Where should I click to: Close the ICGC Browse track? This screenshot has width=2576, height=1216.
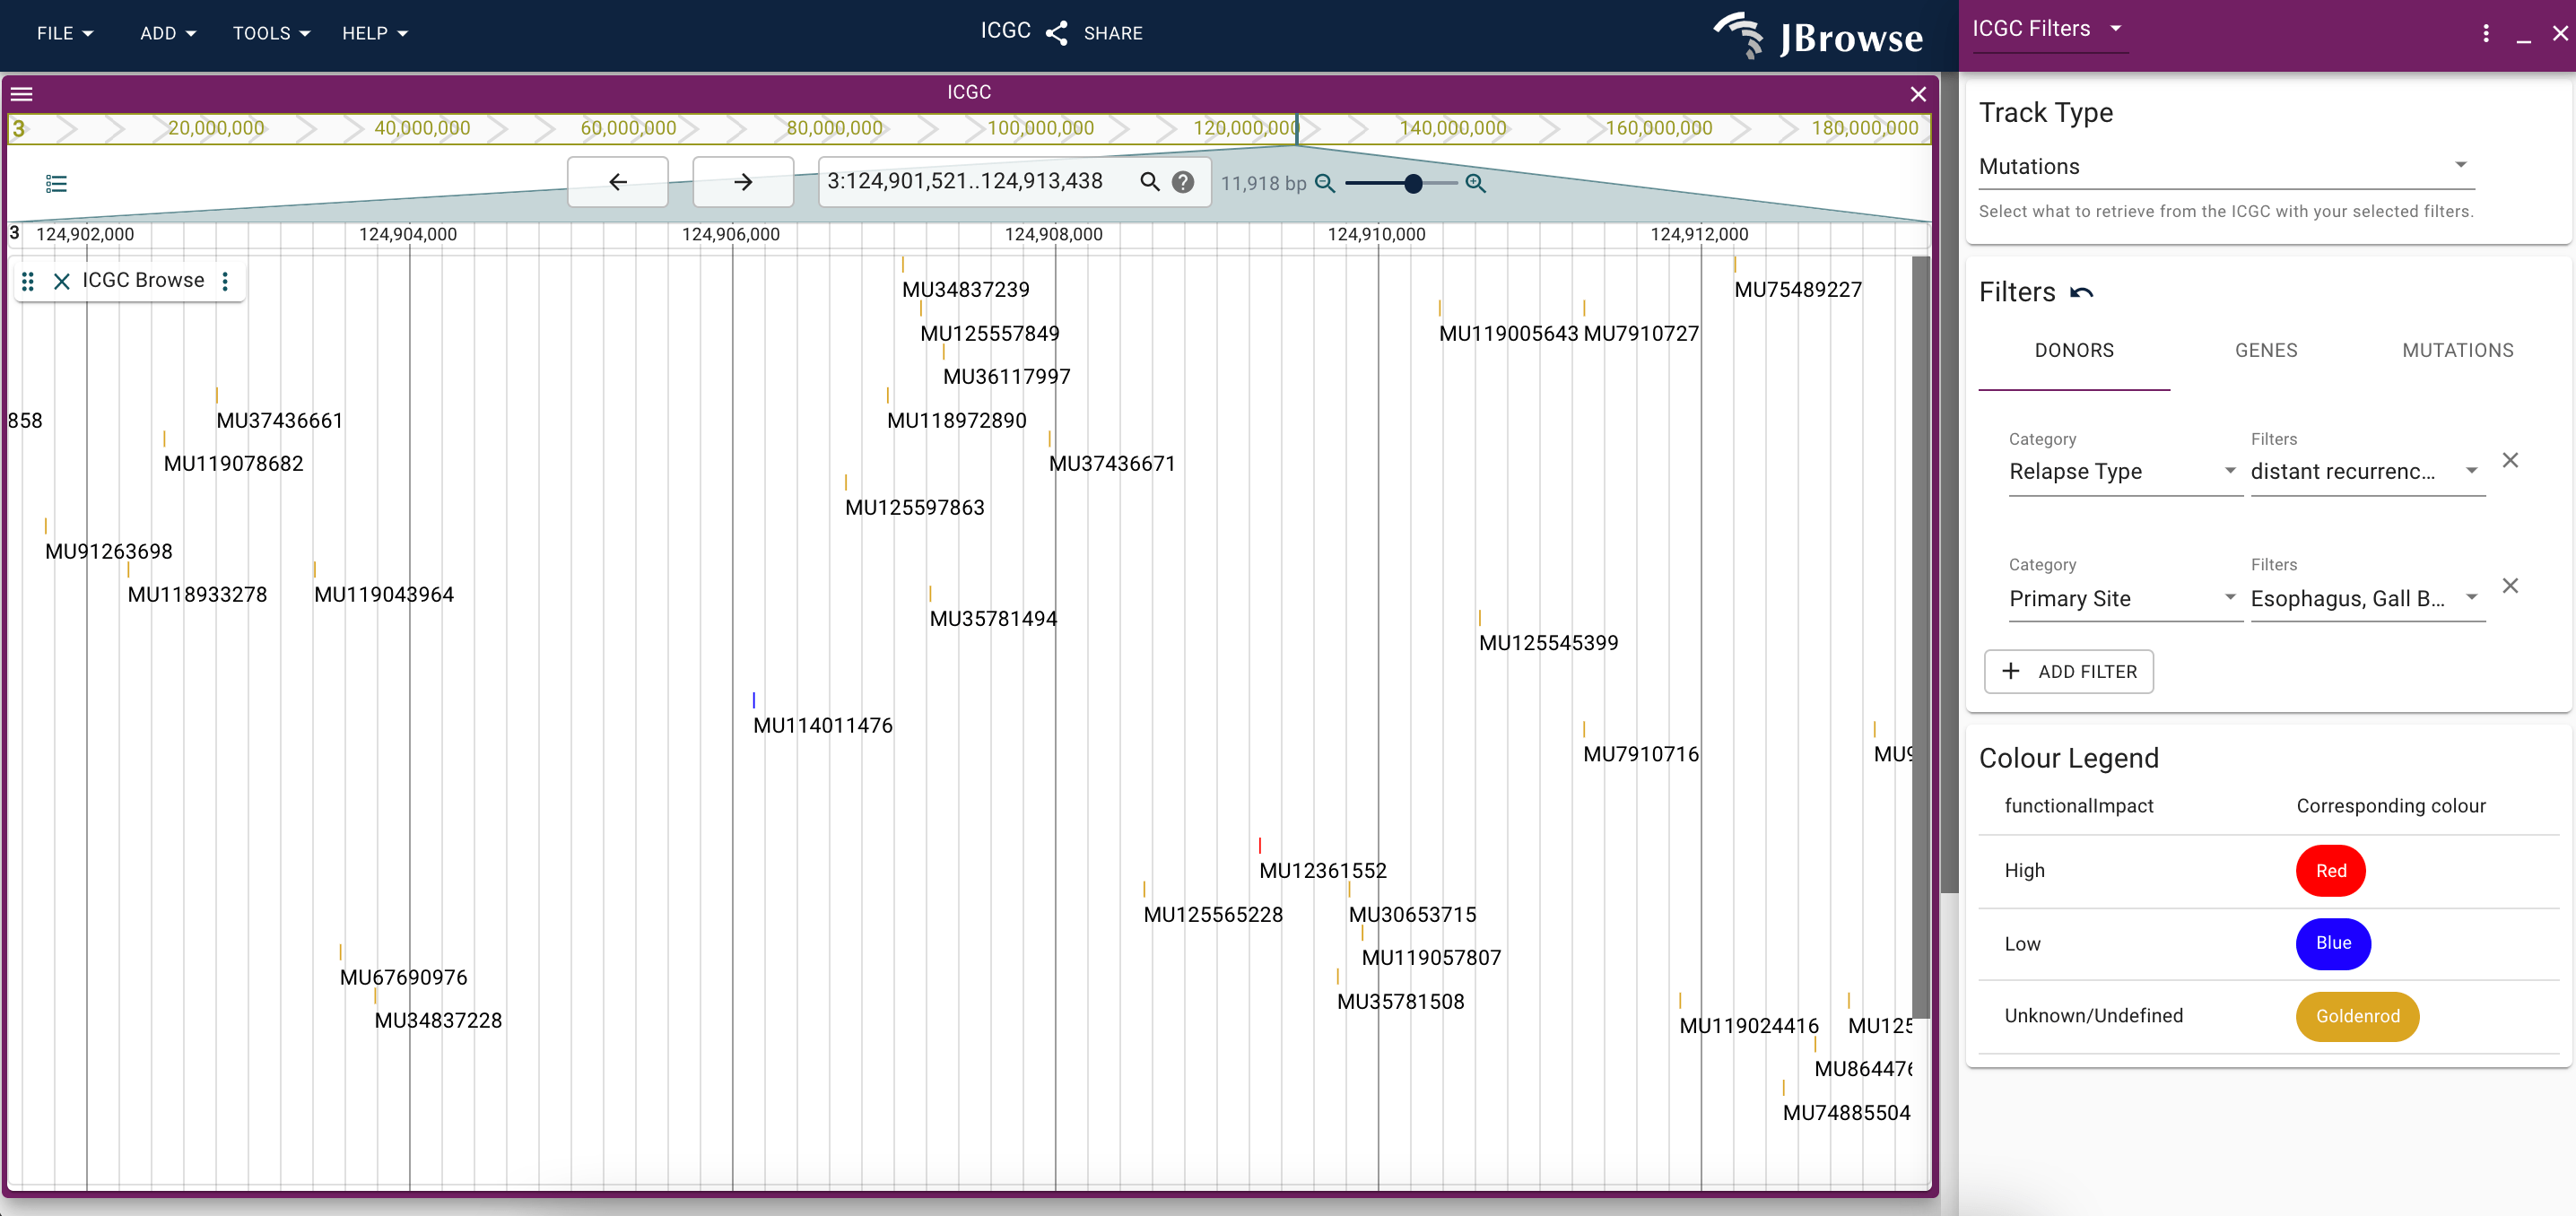click(62, 281)
